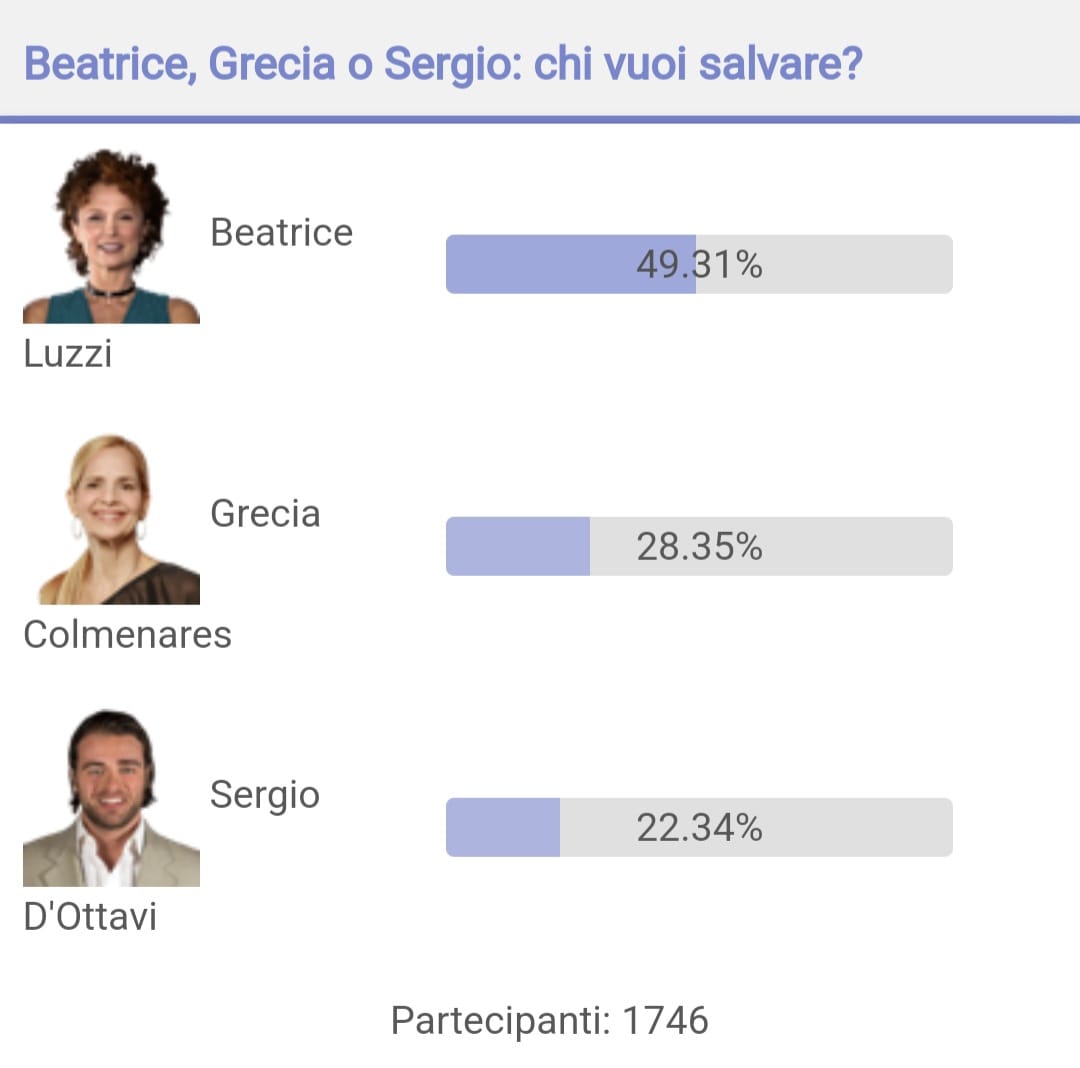Select the Grecia Colmenares photo thumbnail
Viewport: 1080px width, 1068px height.
[112, 518]
